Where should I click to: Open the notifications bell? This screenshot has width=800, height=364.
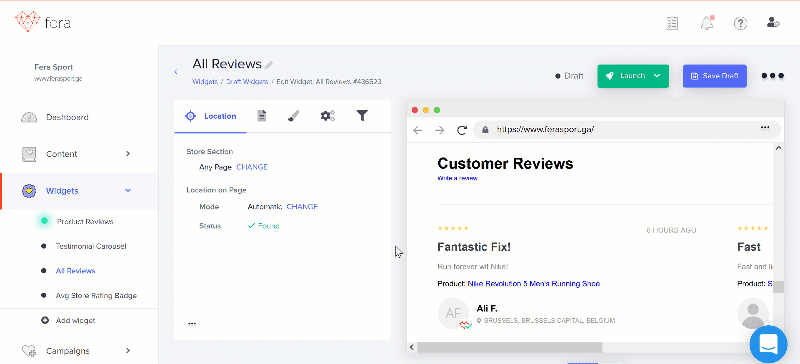click(x=707, y=23)
